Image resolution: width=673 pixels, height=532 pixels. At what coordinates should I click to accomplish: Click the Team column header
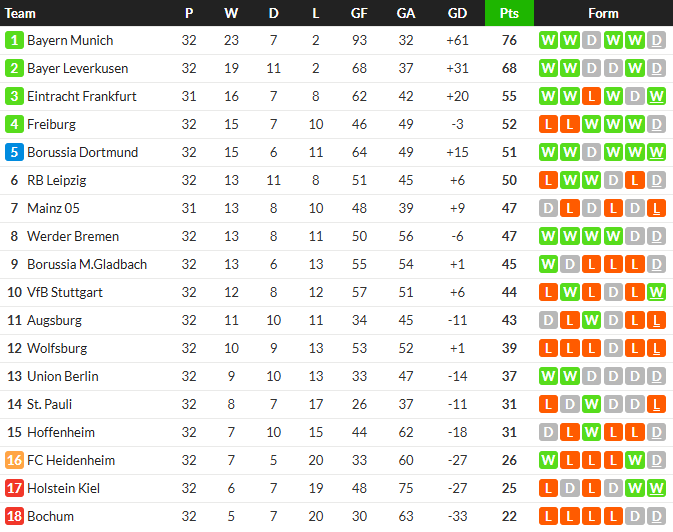click(21, 13)
